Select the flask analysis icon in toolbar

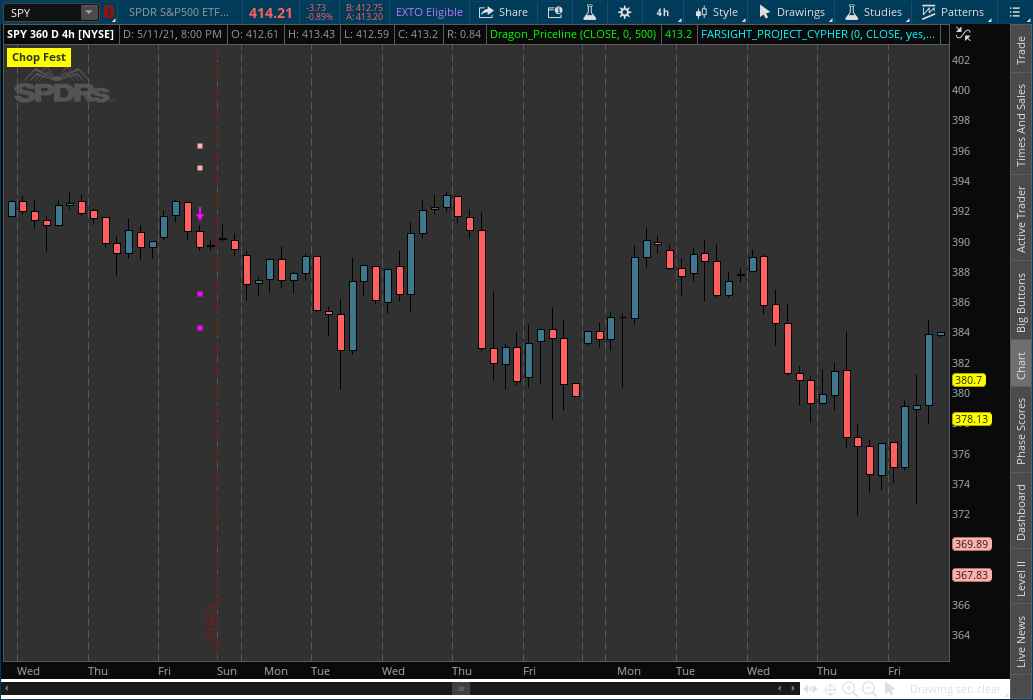(x=590, y=12)
